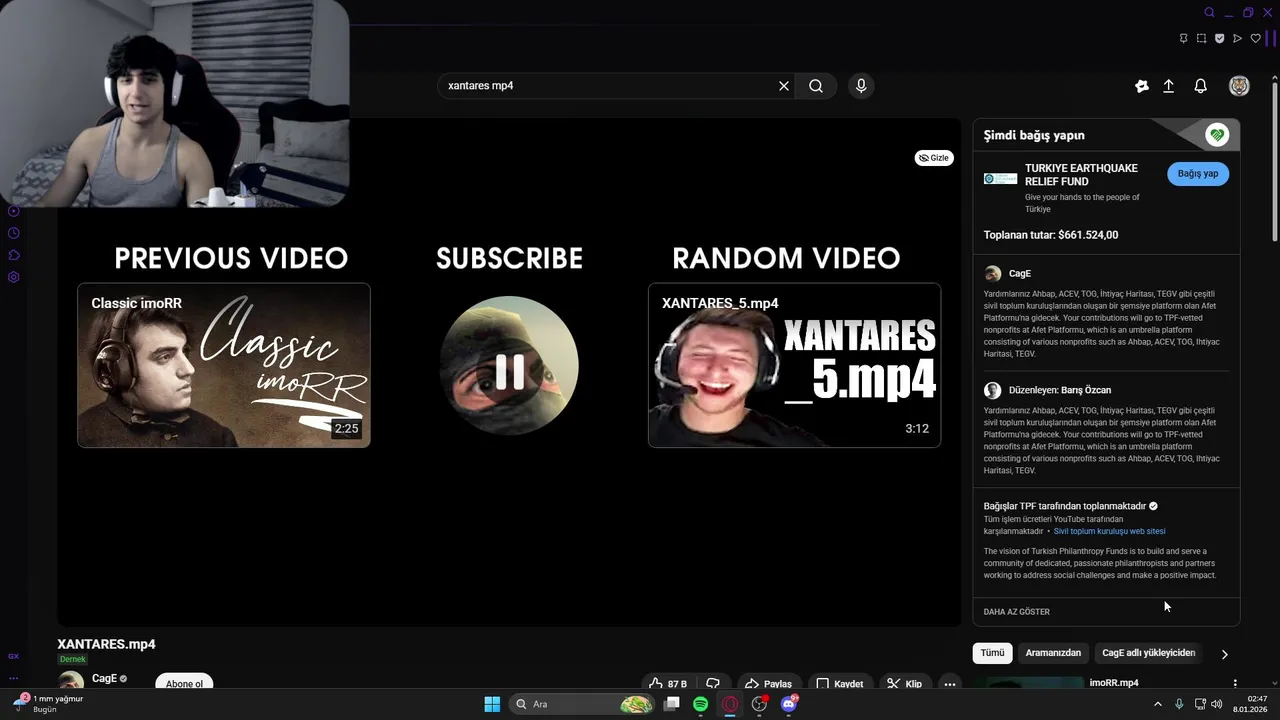Dislike the video with thumbs-down icon

click(713, 683)
